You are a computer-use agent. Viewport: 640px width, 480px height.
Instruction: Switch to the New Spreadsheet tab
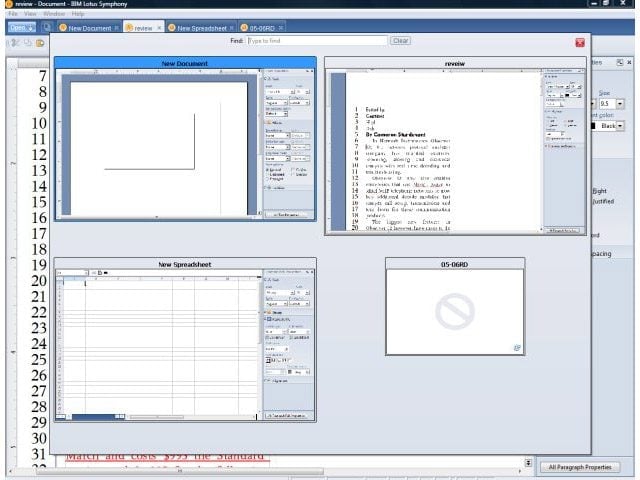point(202,28)
